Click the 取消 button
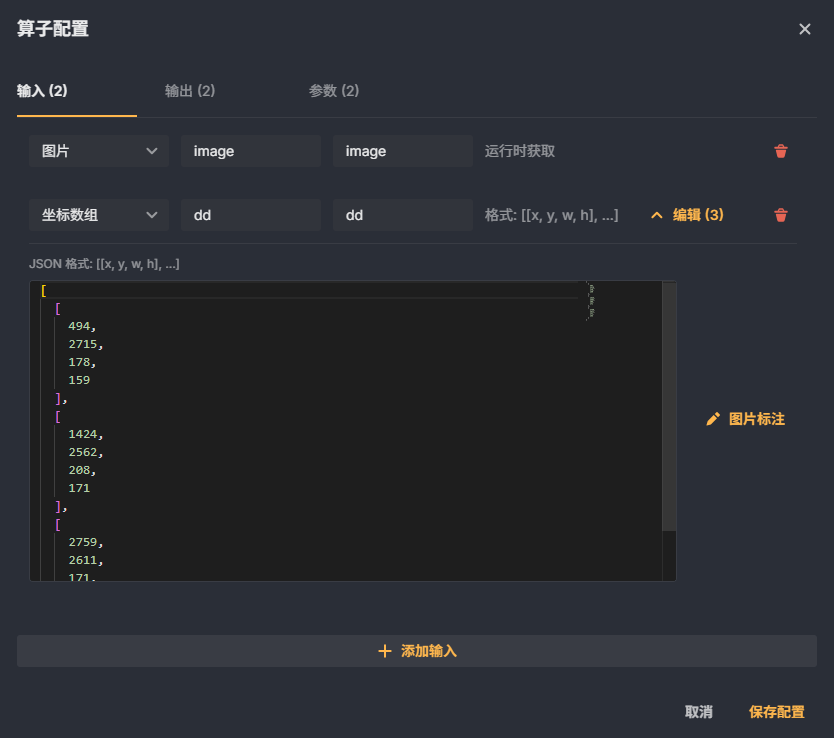This screenshot has height=738, width=834. pos(698,712)
